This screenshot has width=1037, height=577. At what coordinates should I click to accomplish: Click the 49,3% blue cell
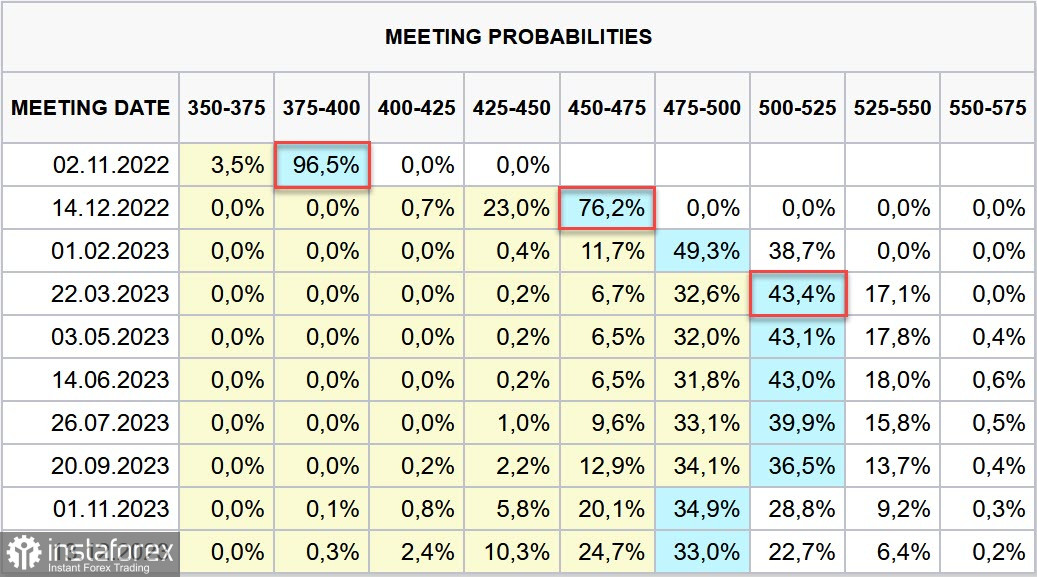[x=702, y=251]
